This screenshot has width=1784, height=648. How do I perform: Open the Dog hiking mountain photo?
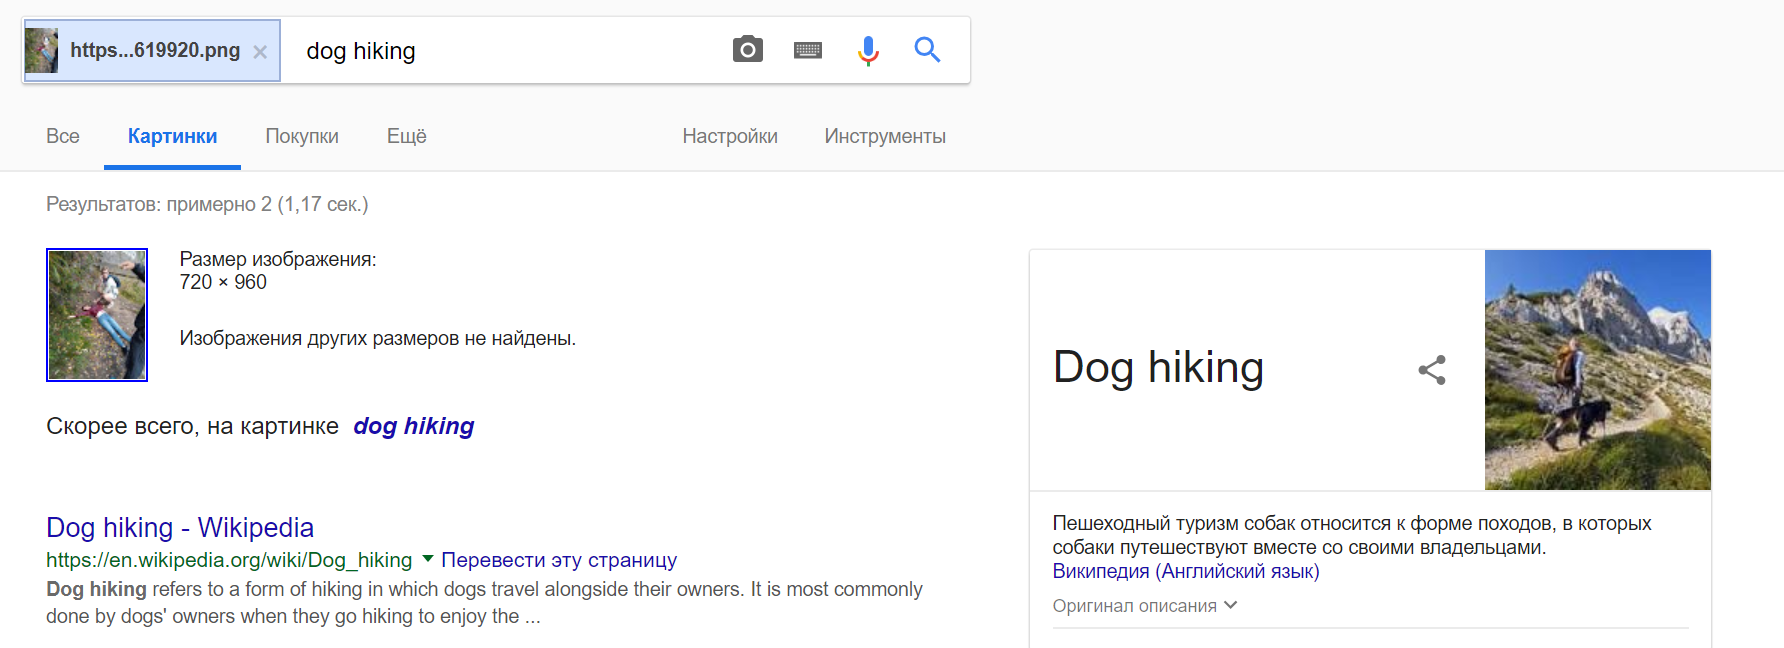(1597, 370)
